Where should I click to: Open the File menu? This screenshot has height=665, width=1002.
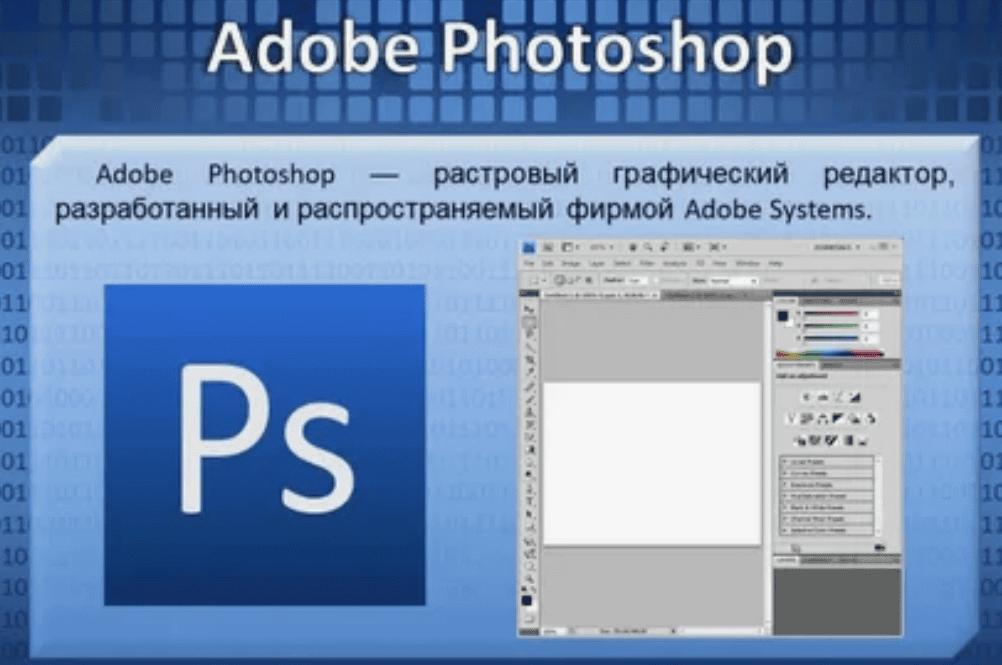[x=528, y=263]
